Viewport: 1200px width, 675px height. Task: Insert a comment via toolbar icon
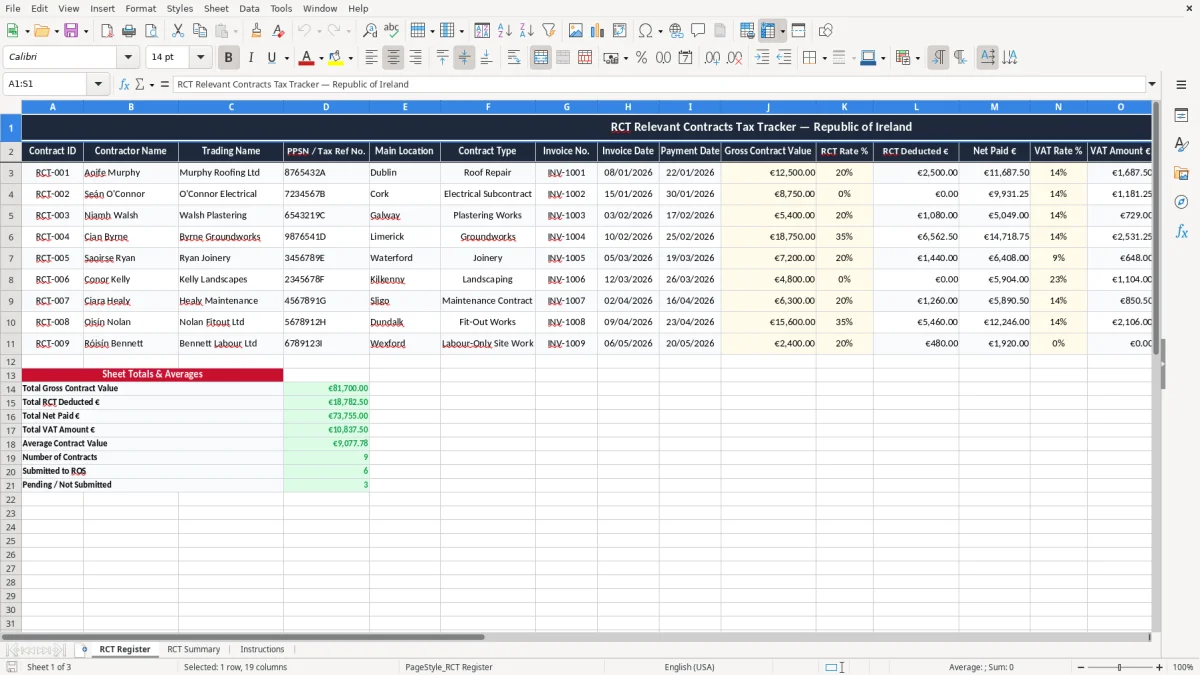698,31
